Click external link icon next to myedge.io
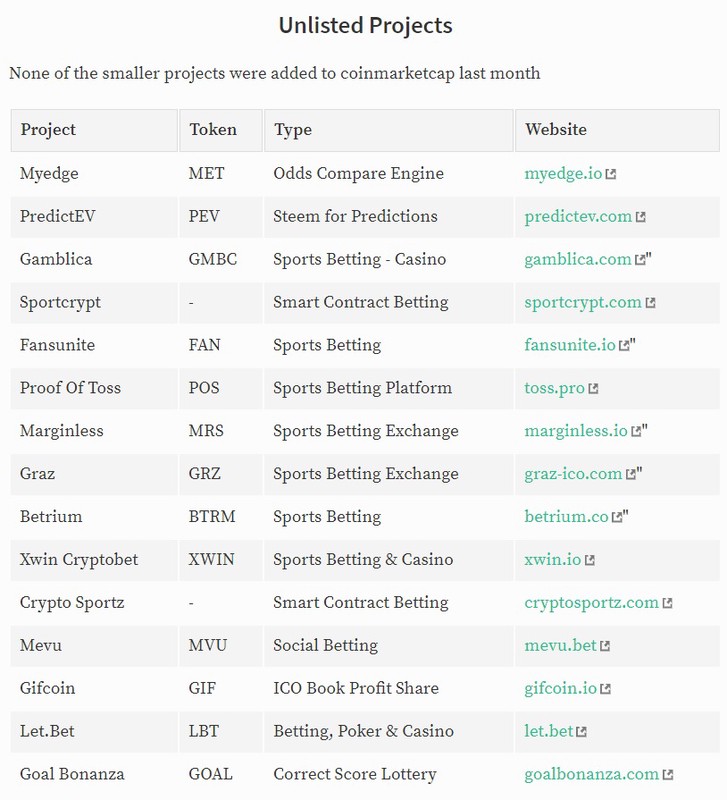 tap(610, 174)
